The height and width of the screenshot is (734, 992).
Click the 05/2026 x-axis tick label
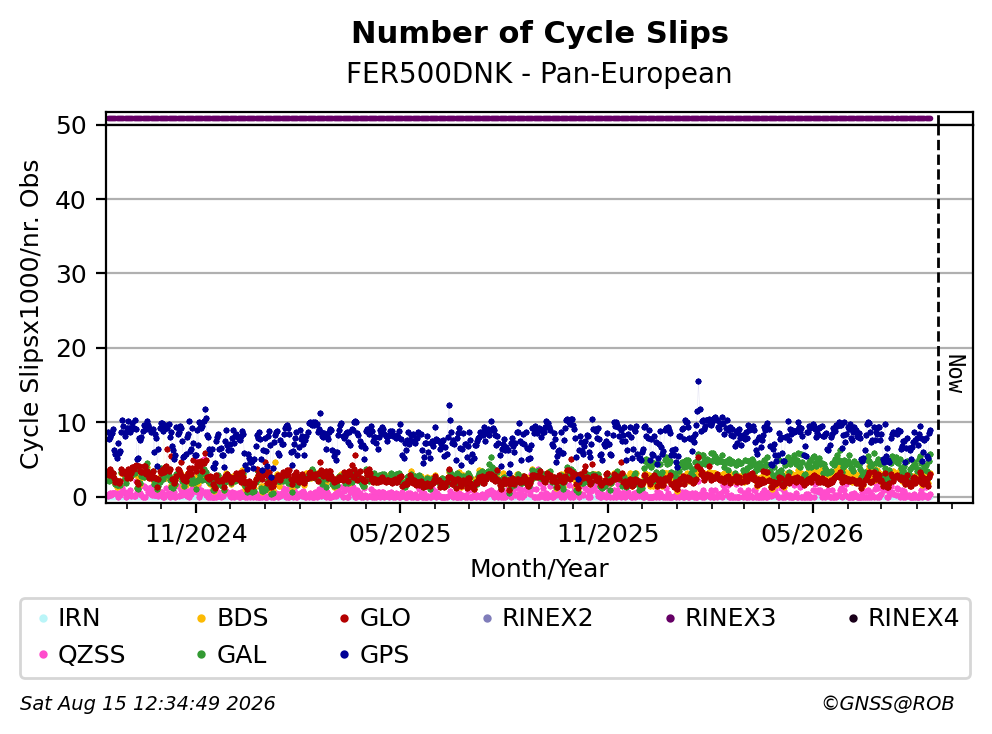812,534
